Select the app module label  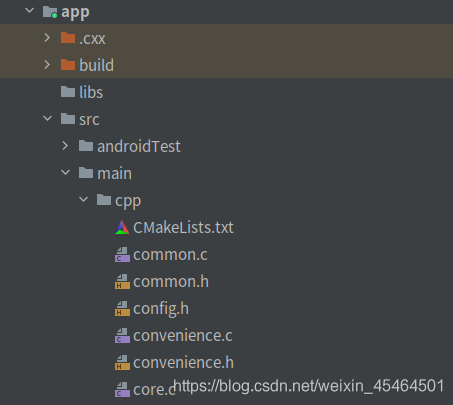[x=75, y=13]
